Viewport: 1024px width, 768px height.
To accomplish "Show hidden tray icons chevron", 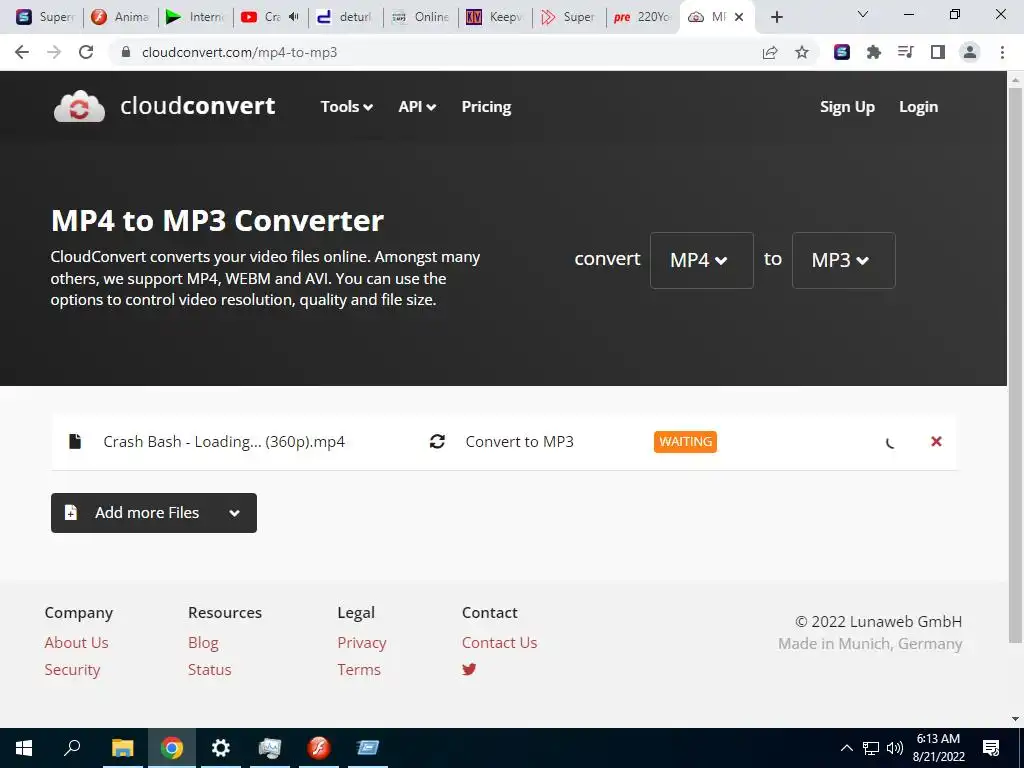I will click(846, 748).
